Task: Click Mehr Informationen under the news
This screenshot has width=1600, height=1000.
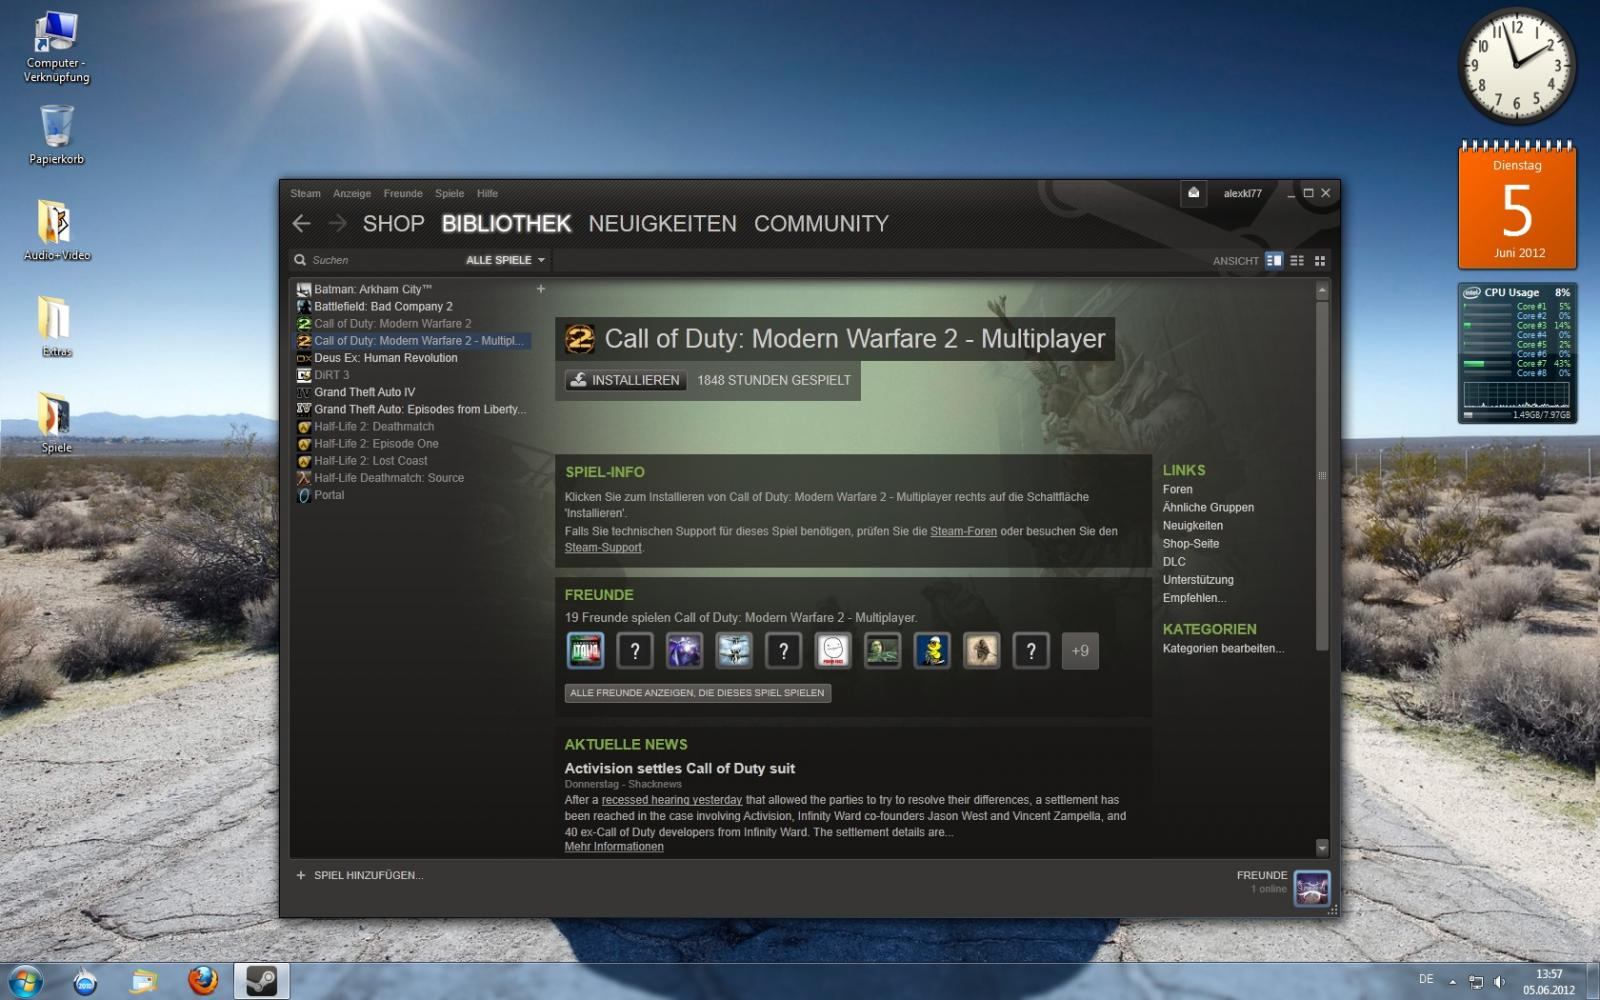Action: coord(614,846)
